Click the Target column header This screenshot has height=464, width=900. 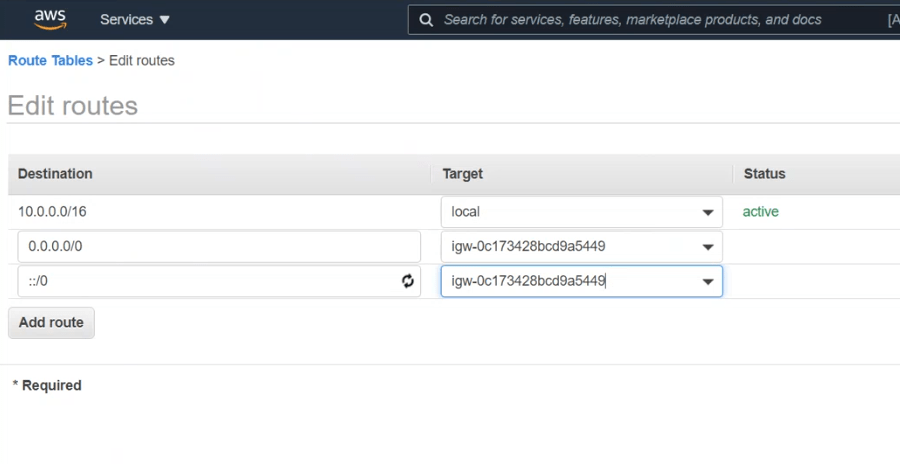(463, 174)
